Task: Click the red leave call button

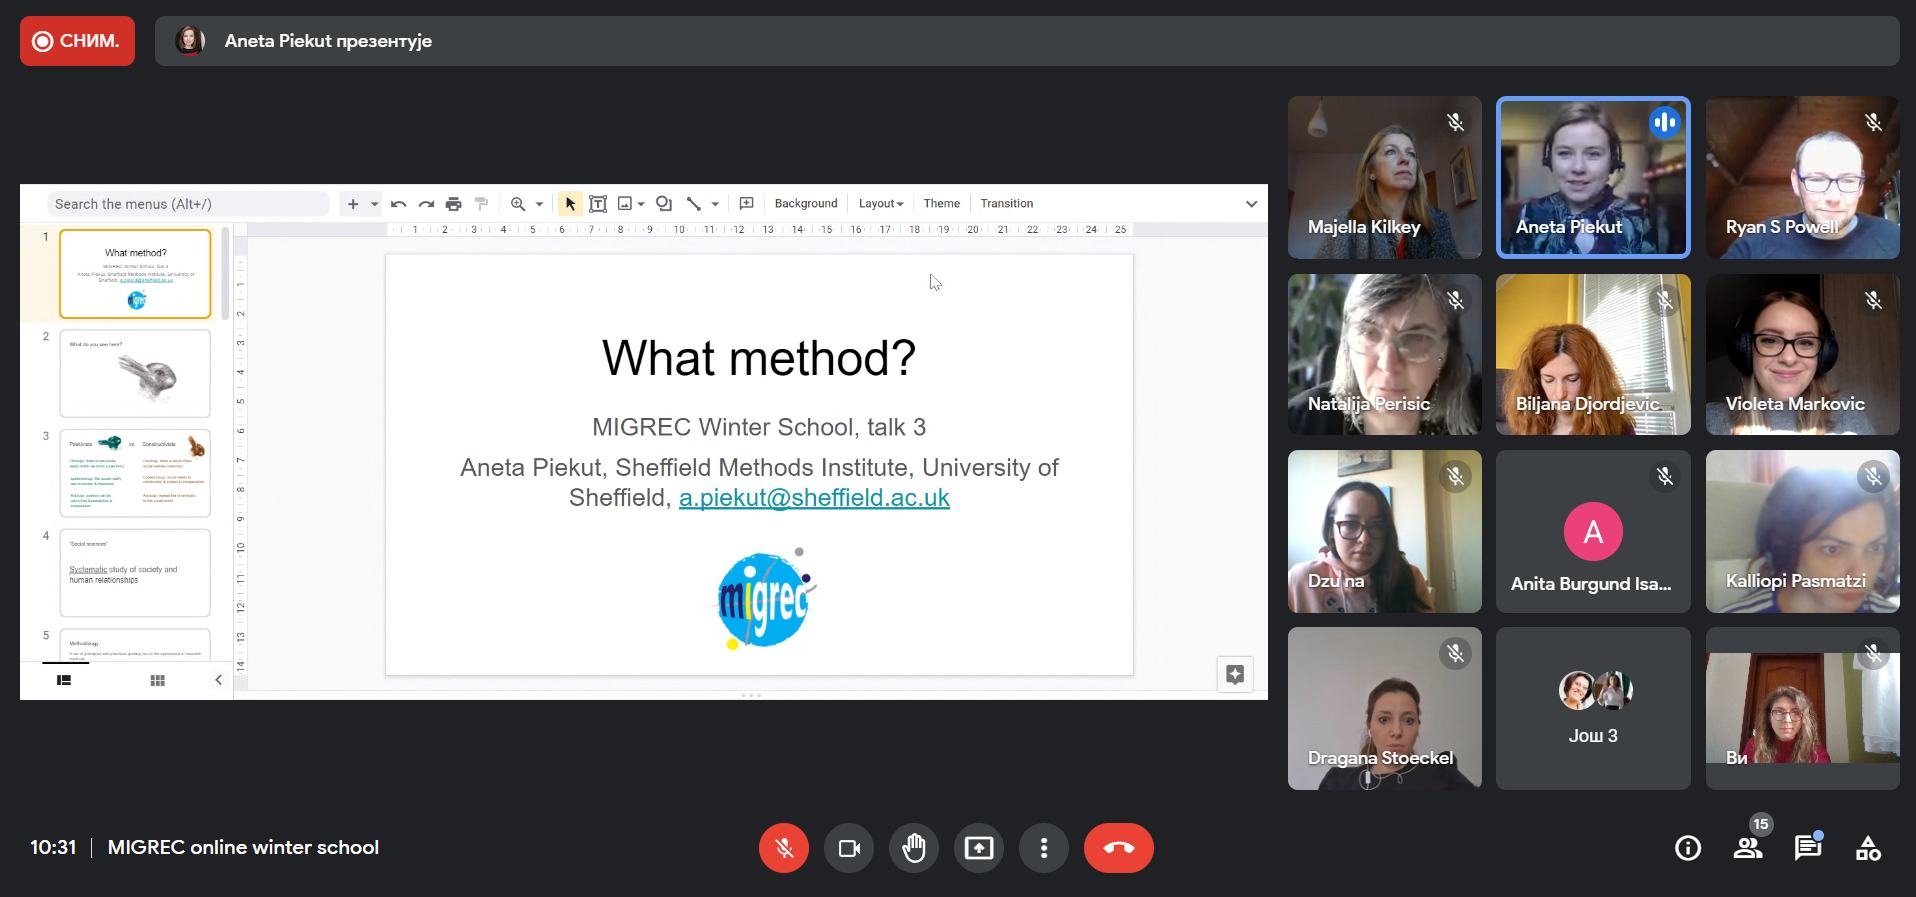Action: pyautogui.click(x=1118, y=848)
